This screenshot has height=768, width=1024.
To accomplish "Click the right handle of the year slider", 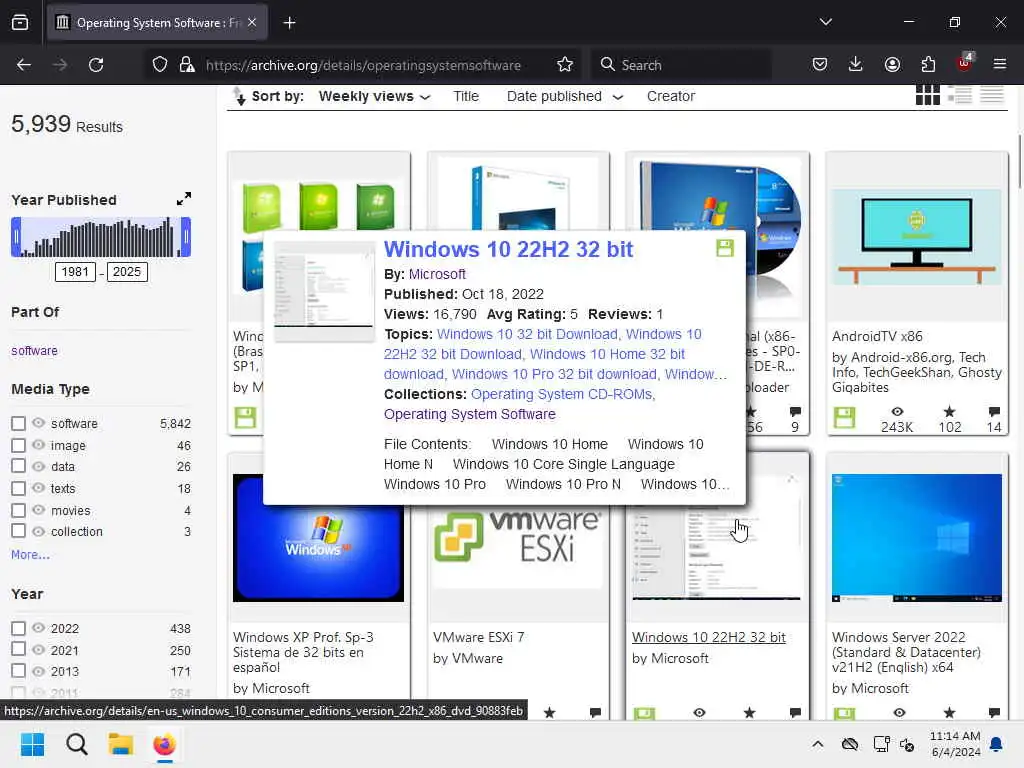I will [x=186, y=236].
